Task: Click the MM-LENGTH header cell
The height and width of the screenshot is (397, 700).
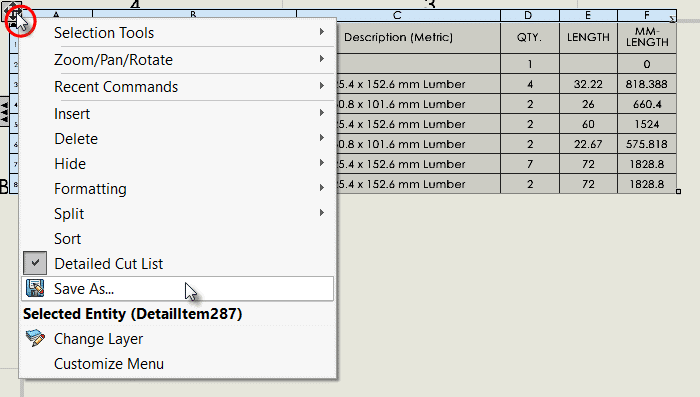Action: click(647, 38)
